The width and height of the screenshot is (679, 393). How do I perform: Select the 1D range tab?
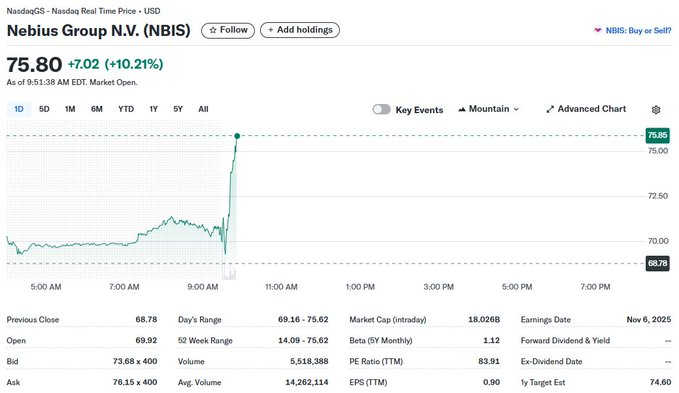(19, 109)
